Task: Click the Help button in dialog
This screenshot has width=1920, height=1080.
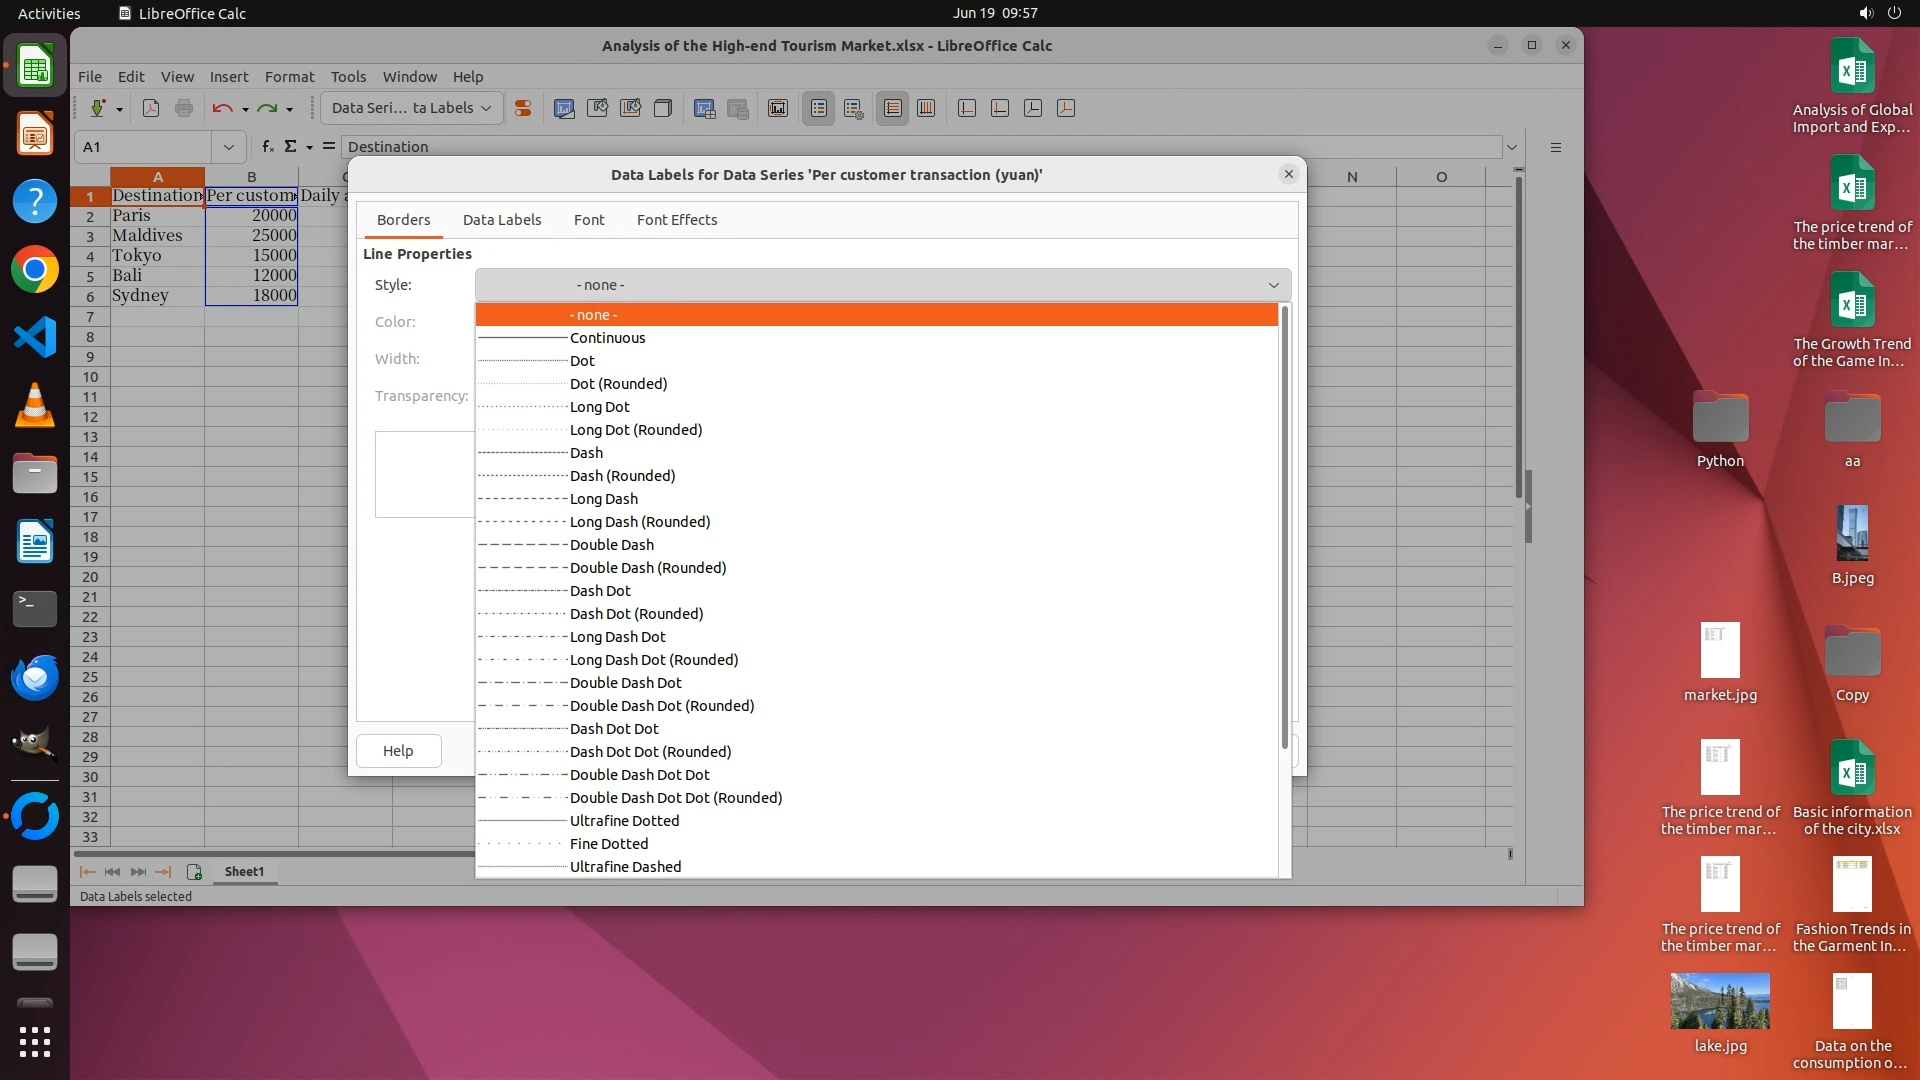Action: [398, 751]
